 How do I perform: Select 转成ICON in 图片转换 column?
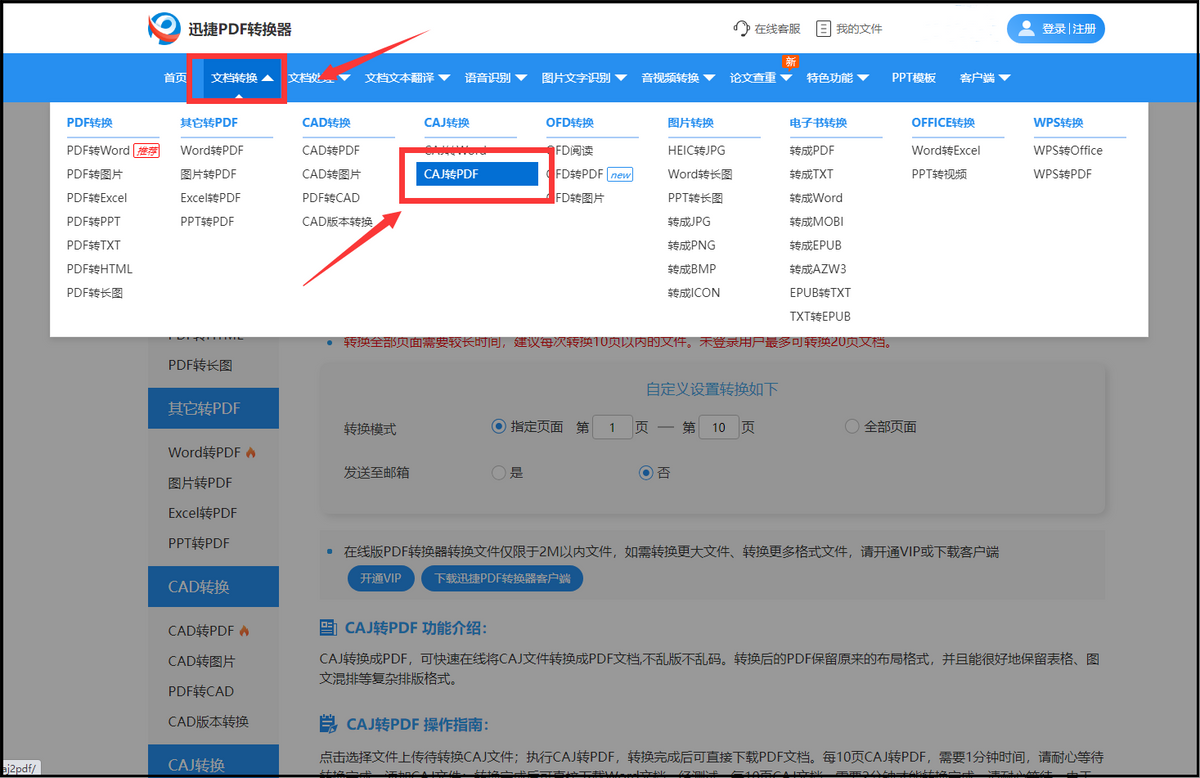(694, 293)
